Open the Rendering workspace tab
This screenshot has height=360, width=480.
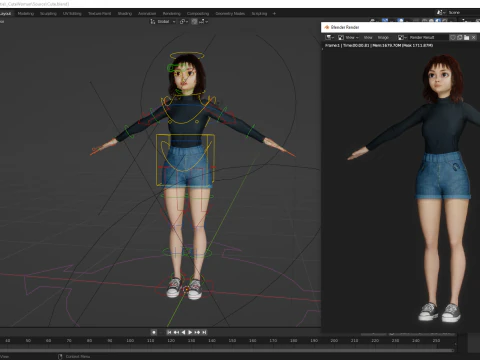click(x=172, y=14)
